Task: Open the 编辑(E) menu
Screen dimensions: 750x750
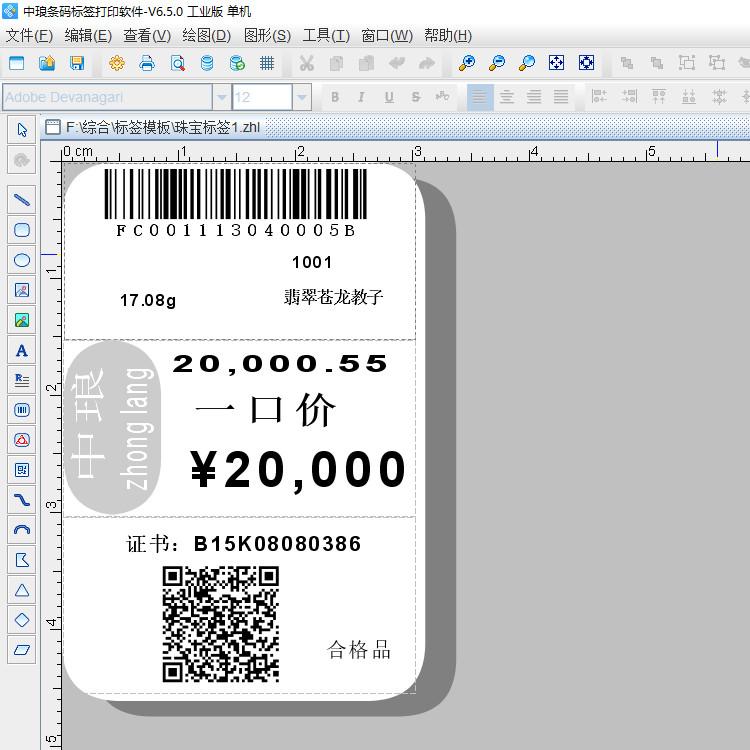Action: coord(88,35)
